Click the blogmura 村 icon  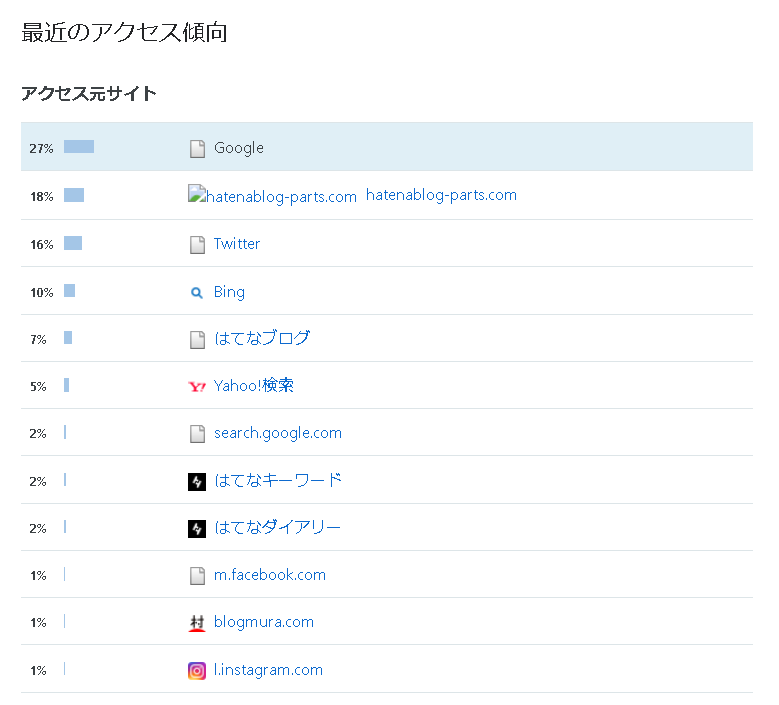(x=197, y=623)
